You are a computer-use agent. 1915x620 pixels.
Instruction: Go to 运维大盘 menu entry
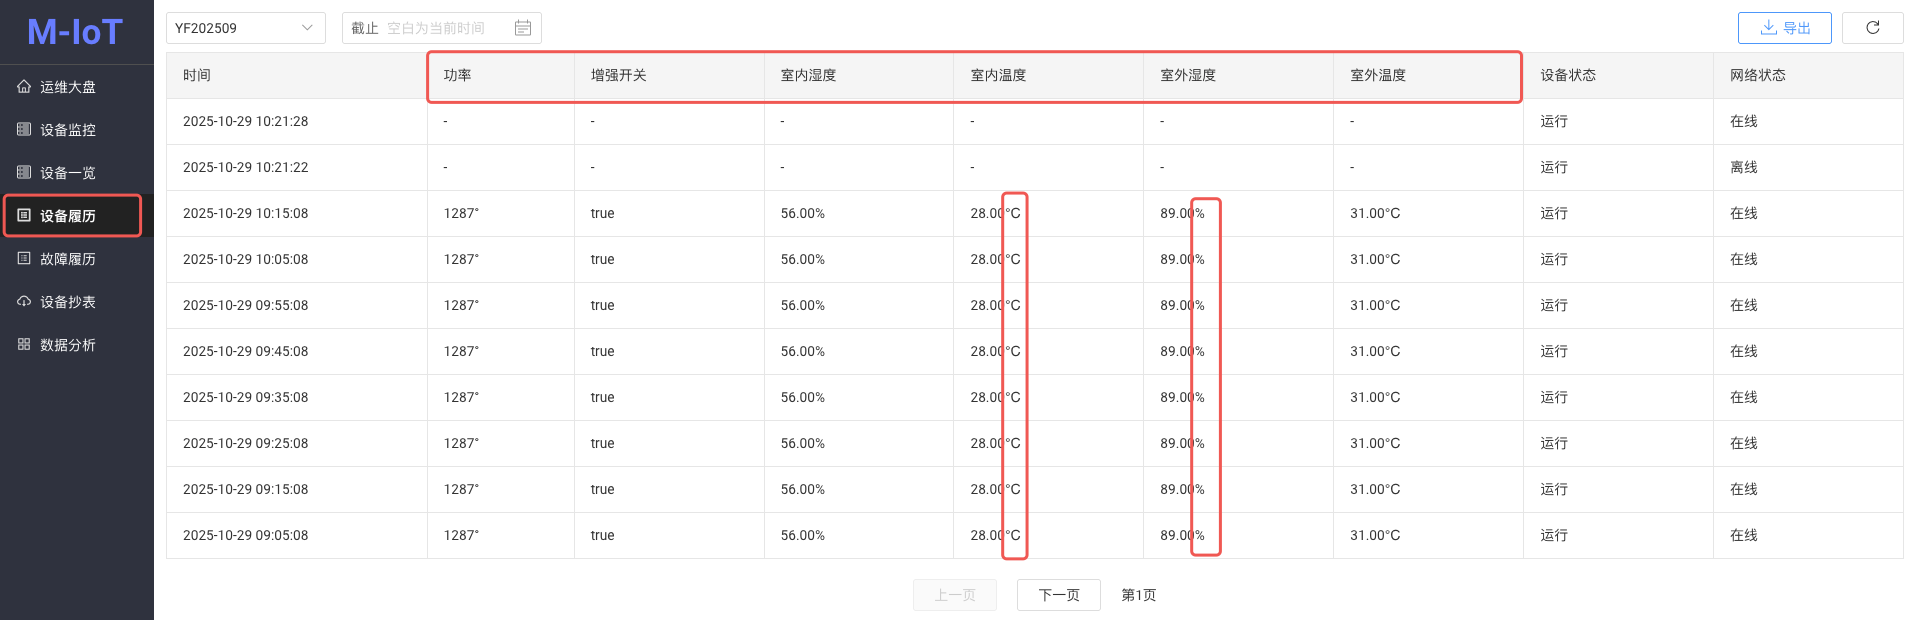(68, 87)
